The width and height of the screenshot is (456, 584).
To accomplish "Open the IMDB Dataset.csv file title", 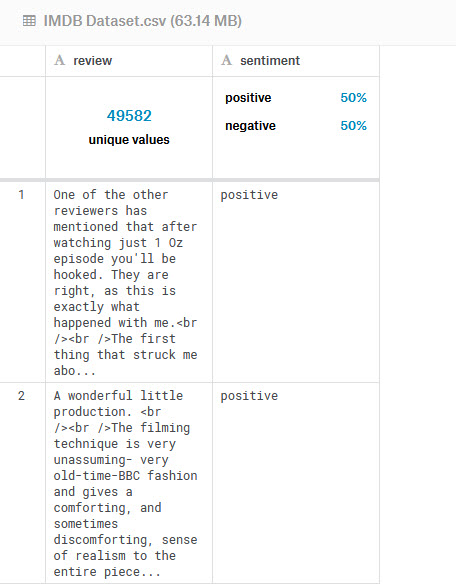I will (x=143, y=21).
